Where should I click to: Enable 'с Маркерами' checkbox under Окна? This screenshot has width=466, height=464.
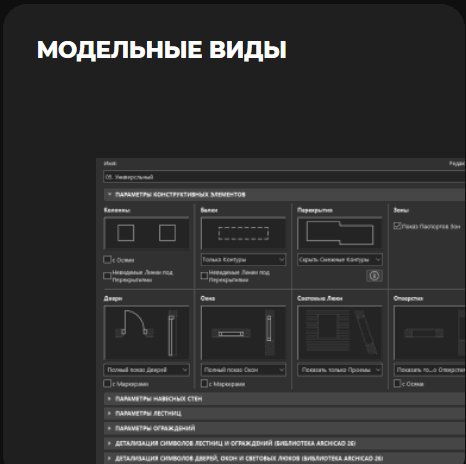coord(204,383)
